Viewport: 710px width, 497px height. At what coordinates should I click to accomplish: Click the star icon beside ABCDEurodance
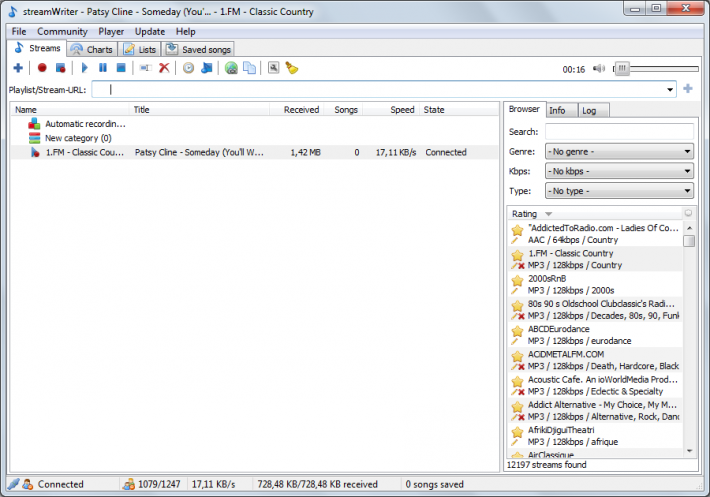[x=517, y=331]
